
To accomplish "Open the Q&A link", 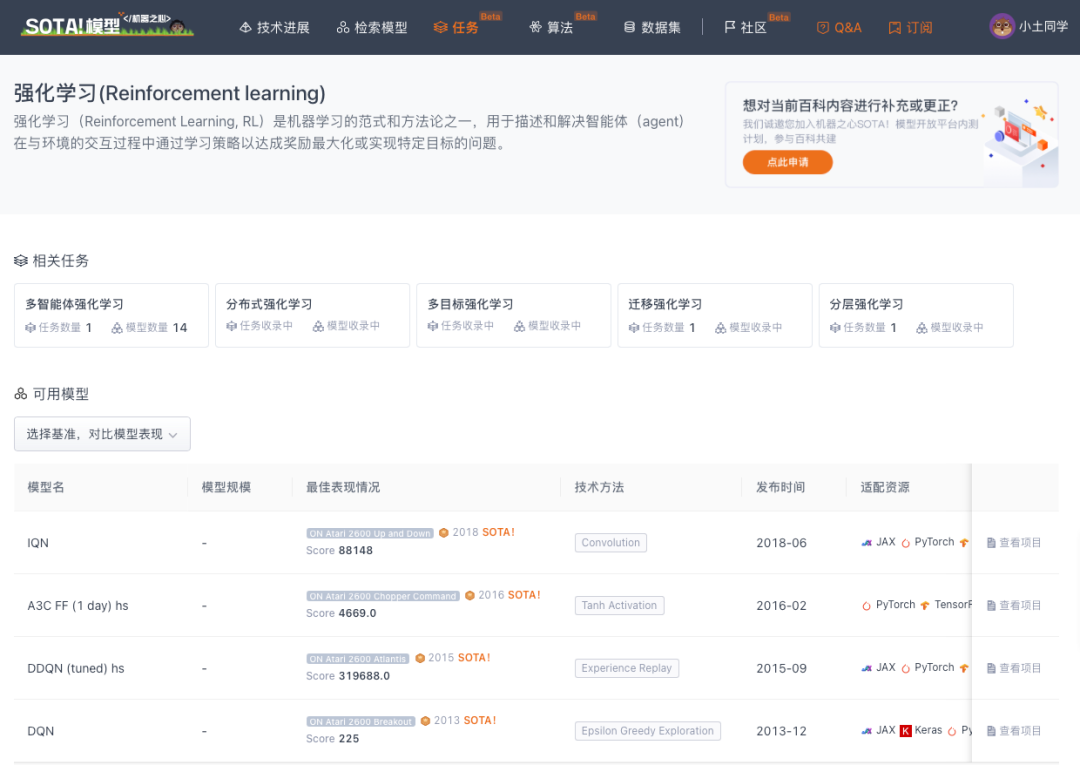I will point(839,28).
